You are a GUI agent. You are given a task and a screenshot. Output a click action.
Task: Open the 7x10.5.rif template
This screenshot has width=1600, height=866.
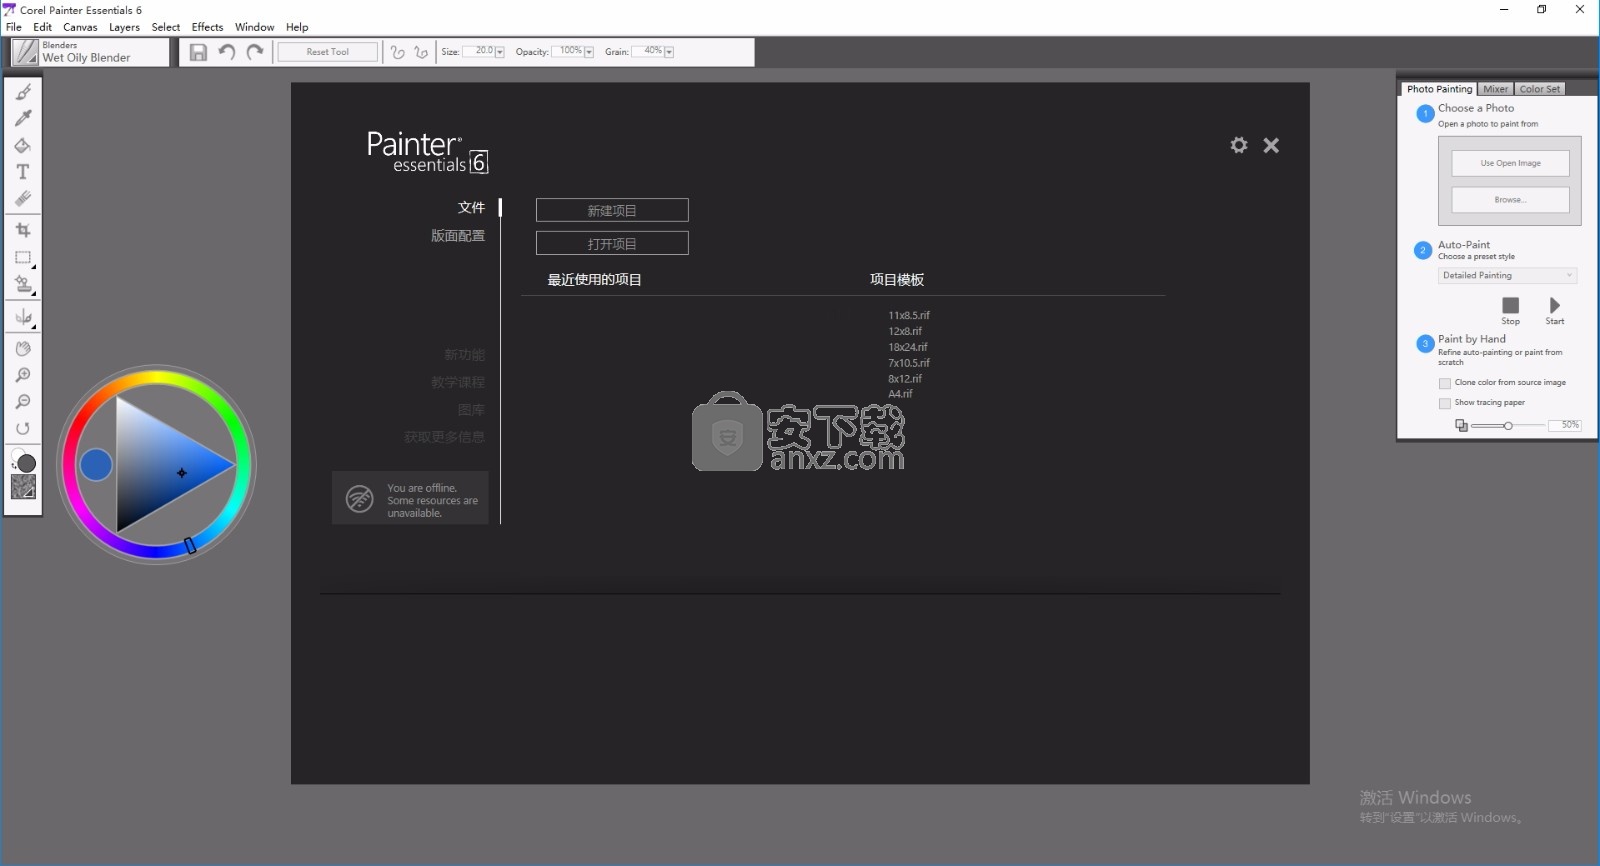(909, 363)
